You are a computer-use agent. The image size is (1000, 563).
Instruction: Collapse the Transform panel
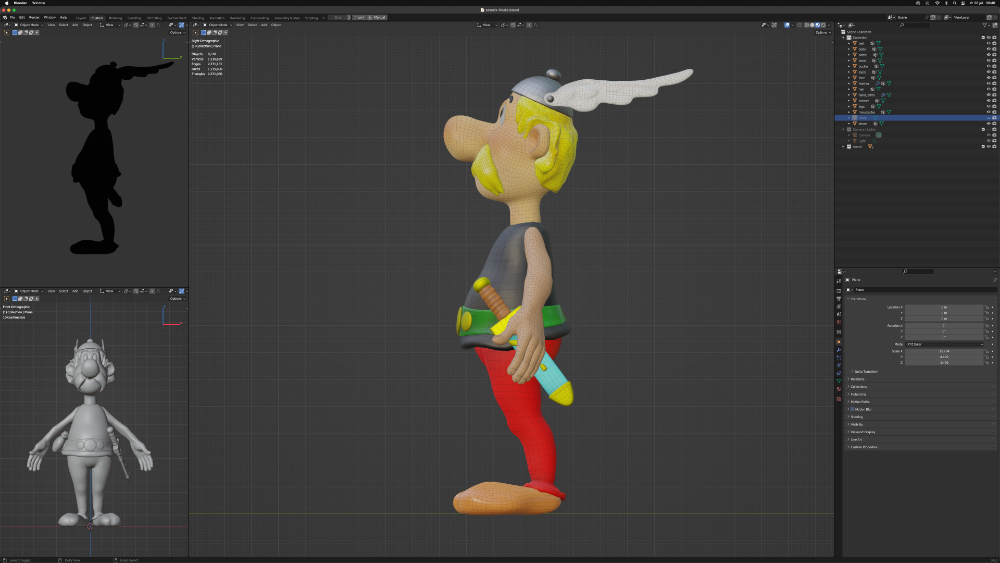pos(857,299)
